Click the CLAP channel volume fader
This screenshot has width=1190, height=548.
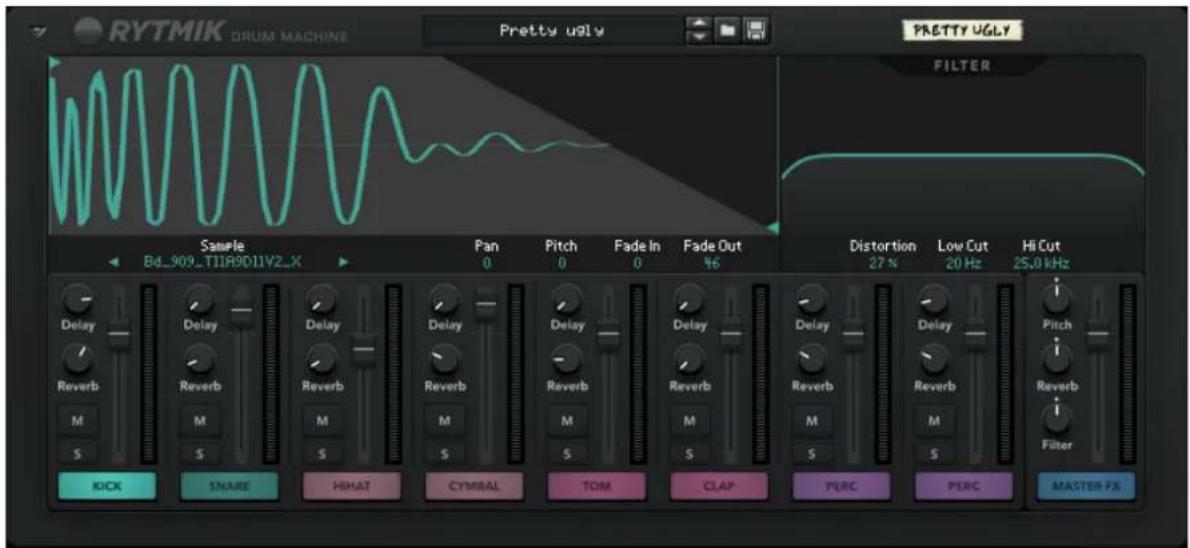pyautogui.click(x=731, y=333)
